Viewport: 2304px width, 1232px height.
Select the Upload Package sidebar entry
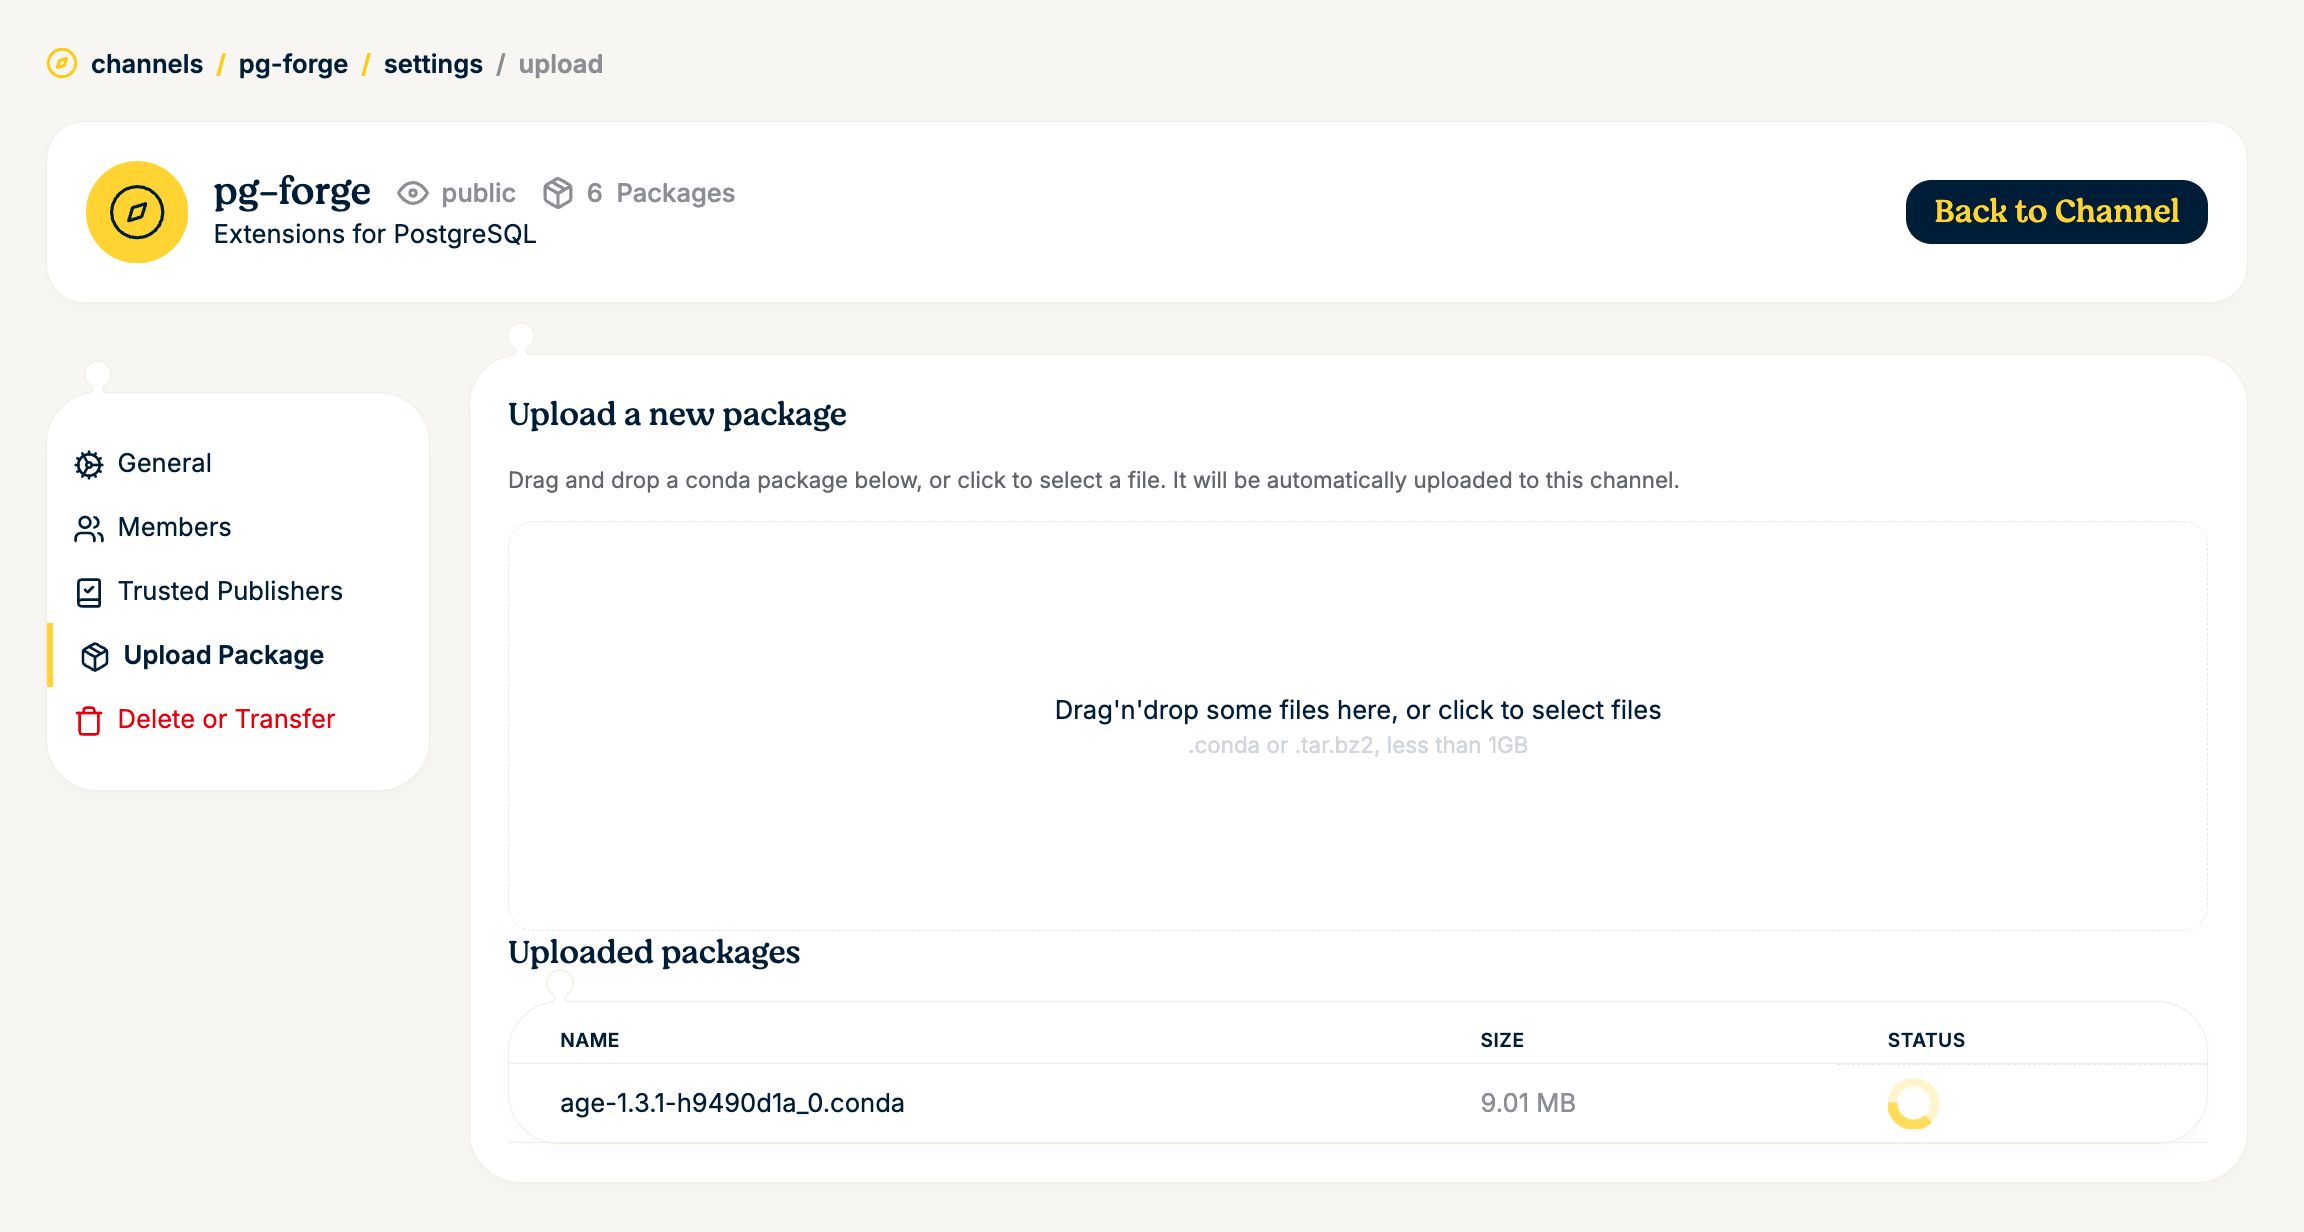tap(223, 655)
